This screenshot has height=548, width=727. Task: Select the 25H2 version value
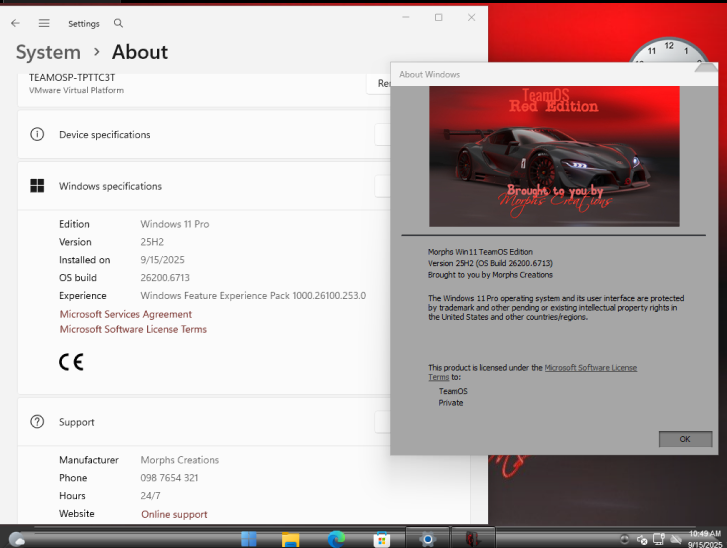point(152,242)
